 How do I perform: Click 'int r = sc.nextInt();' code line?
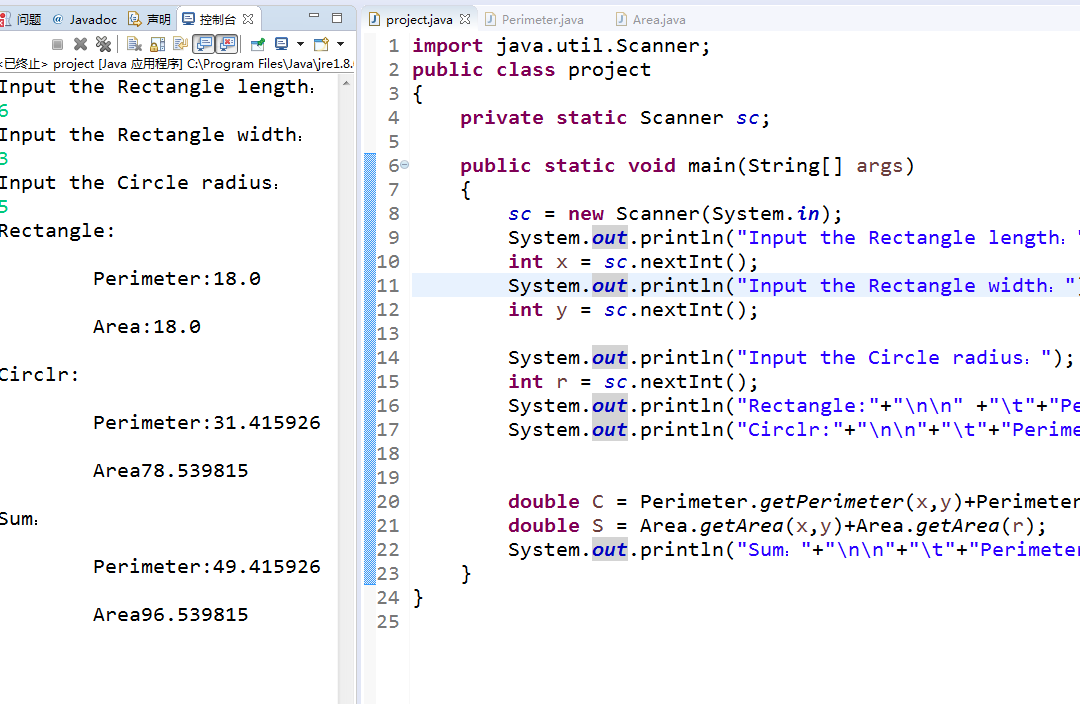click(x=633, y=382)
